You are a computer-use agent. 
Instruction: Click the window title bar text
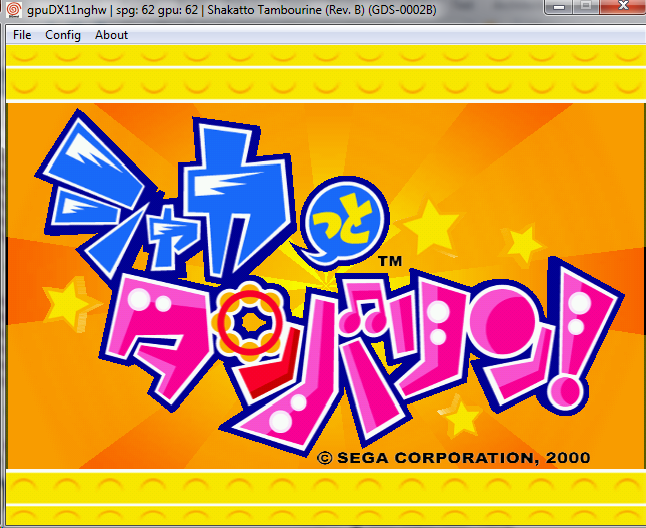pyautogui.click(x=232, y=10)
